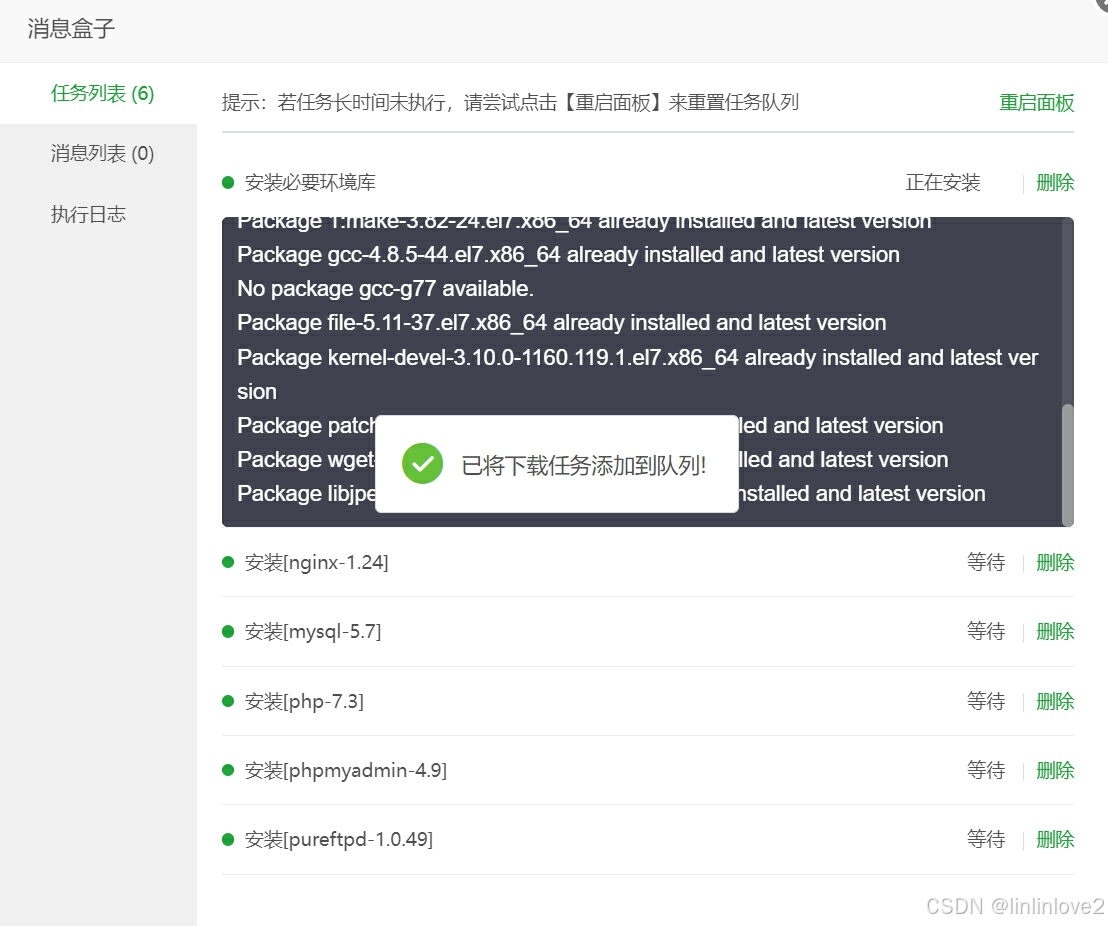
Task: Click green status dot of php-7.3
Action: (228, 701)
